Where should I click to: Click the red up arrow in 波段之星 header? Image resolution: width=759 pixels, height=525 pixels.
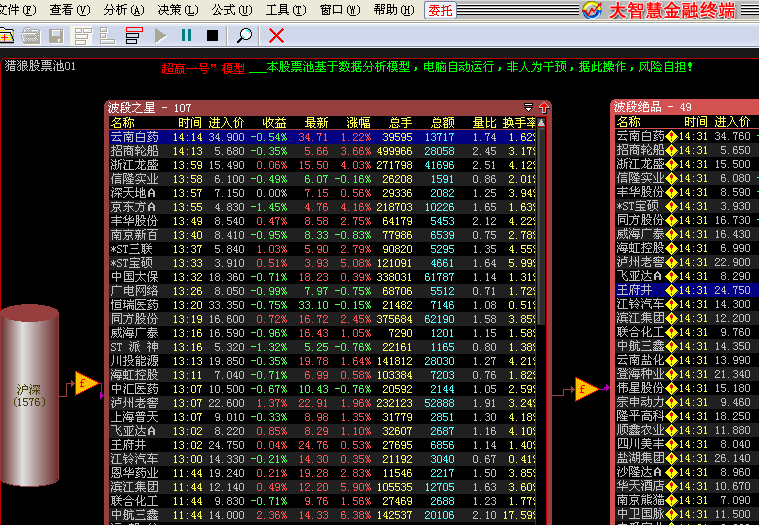tap(544, 107)
